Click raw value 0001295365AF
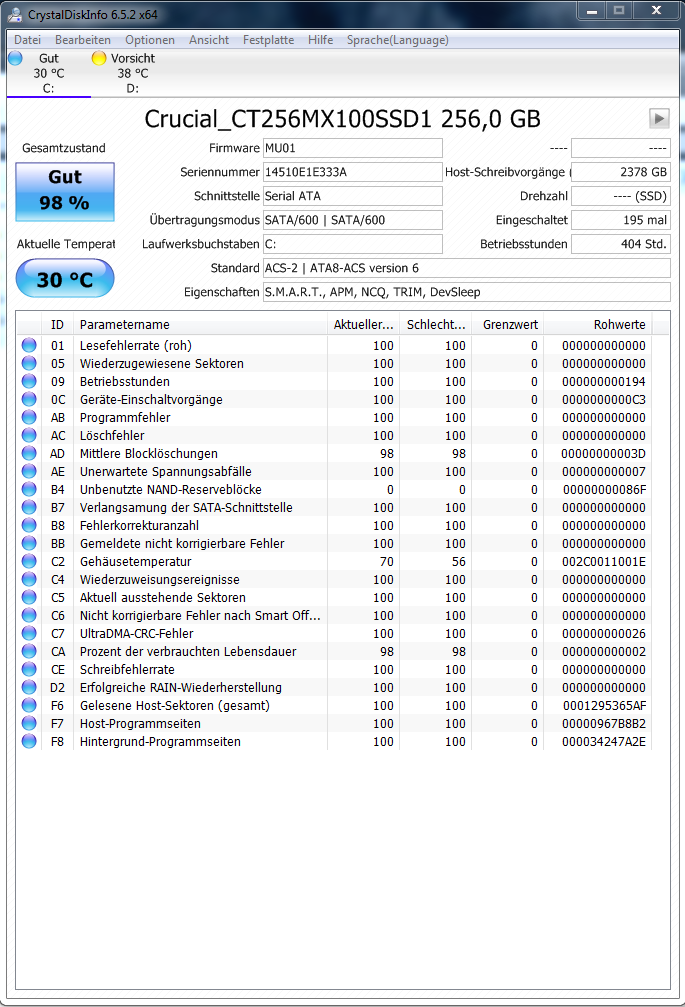 point(604,705)
